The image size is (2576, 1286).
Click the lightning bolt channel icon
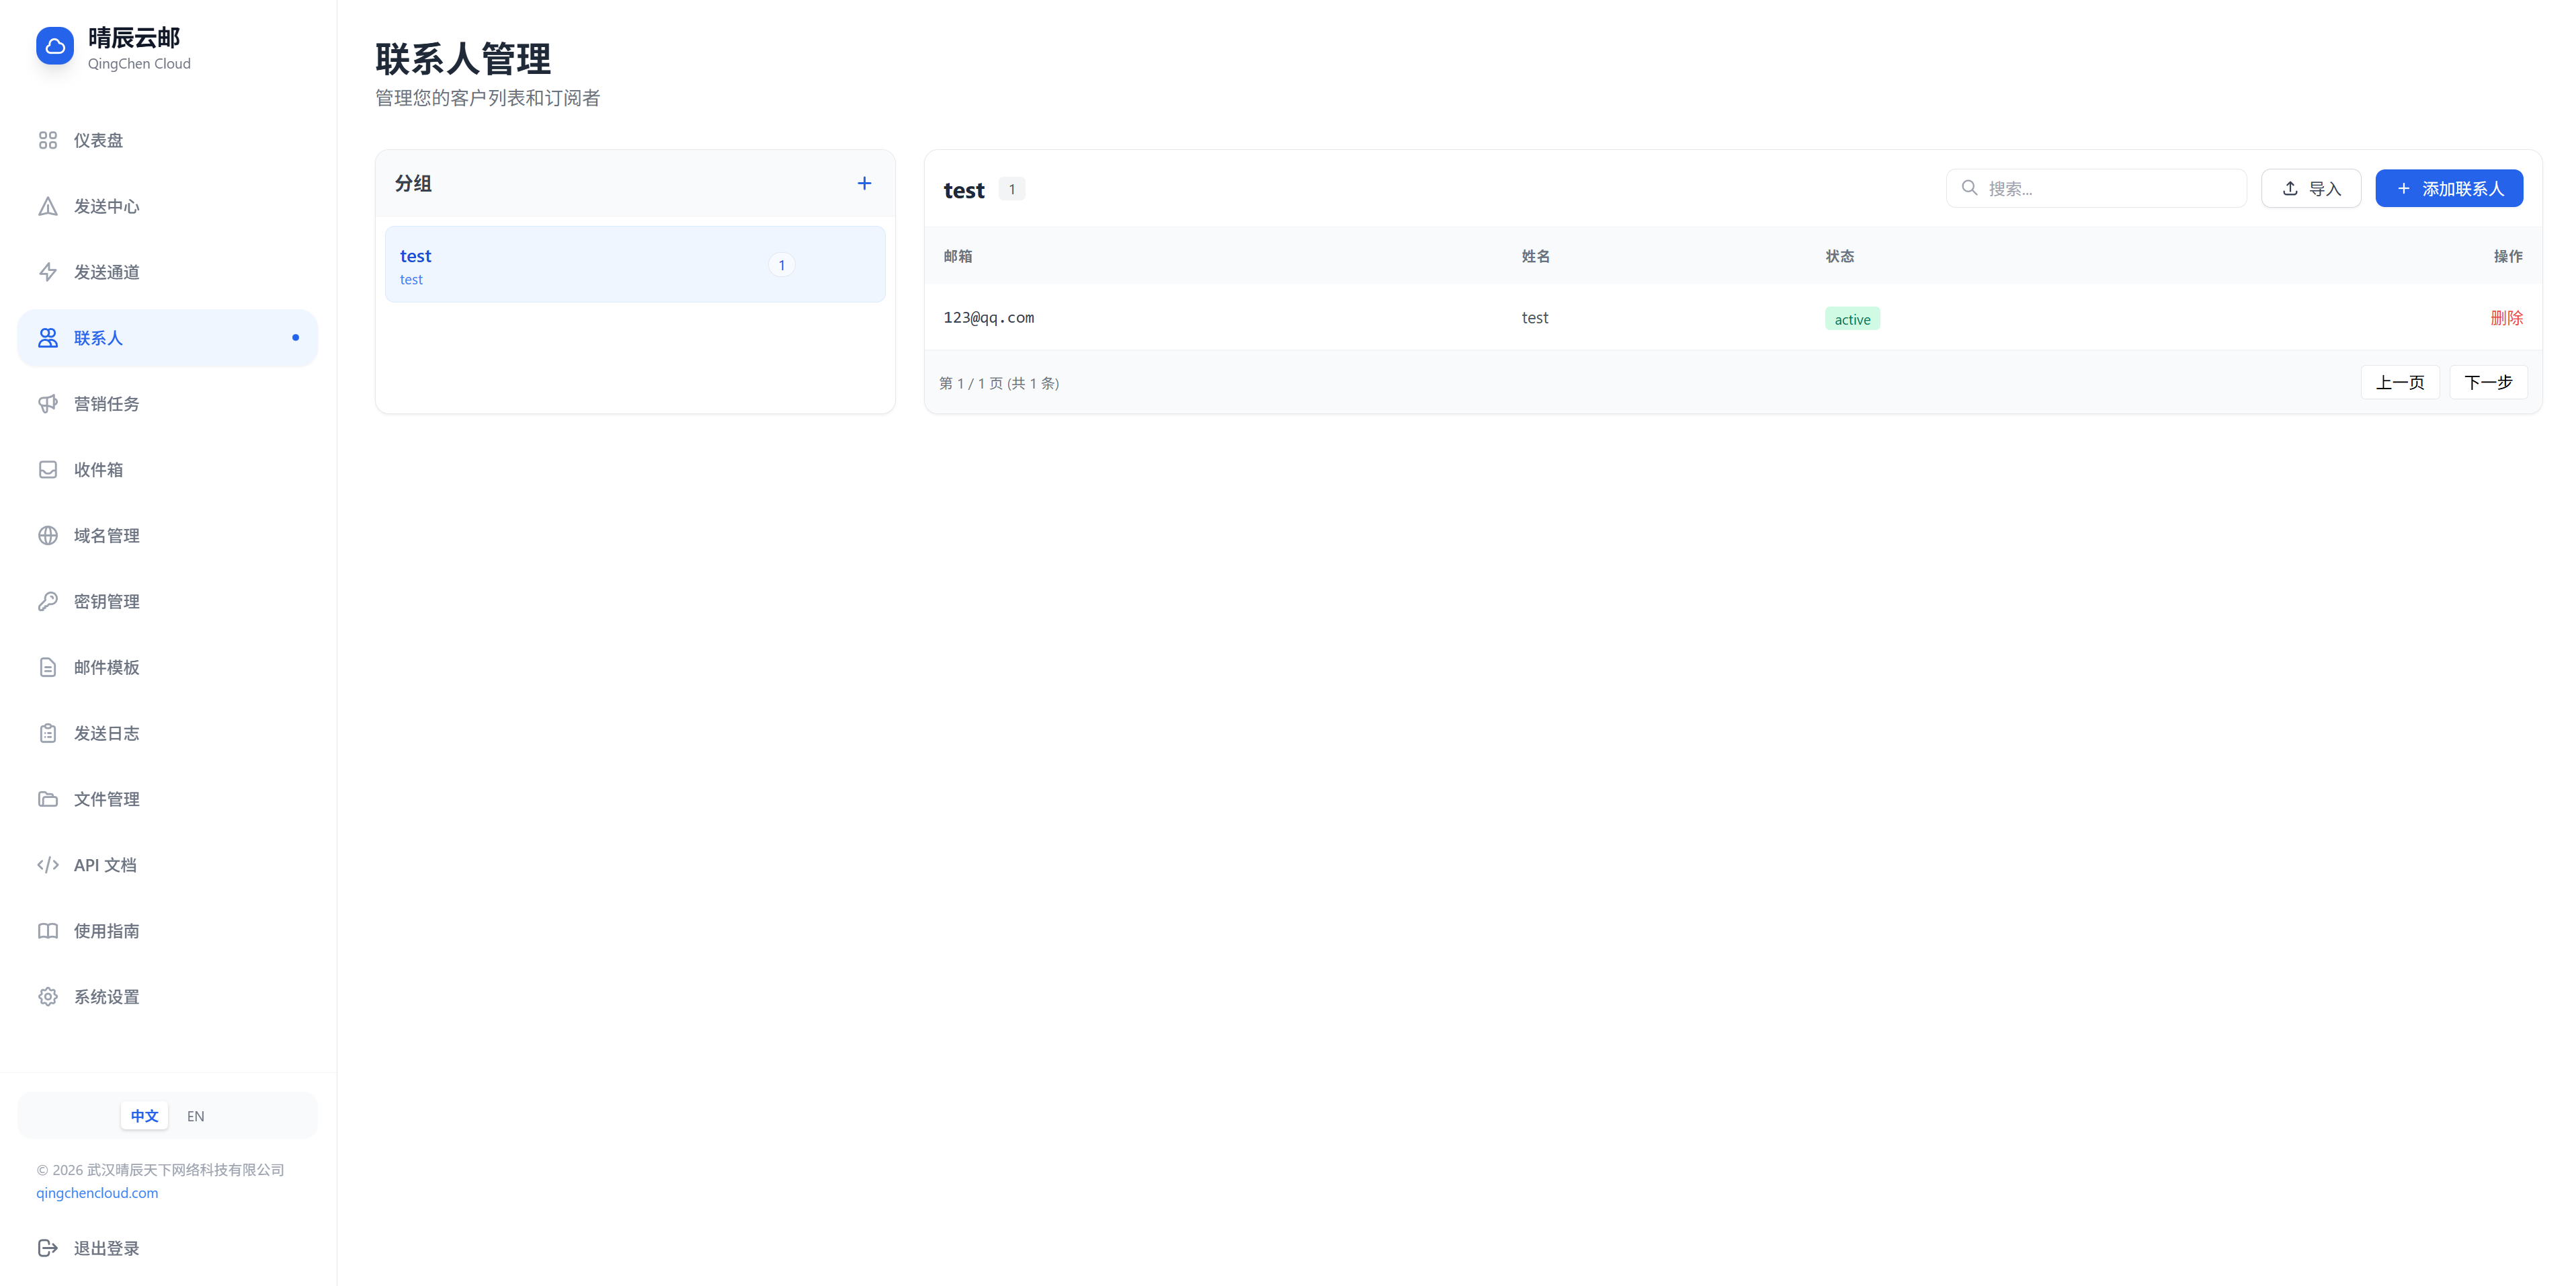[x=48, y=272]
